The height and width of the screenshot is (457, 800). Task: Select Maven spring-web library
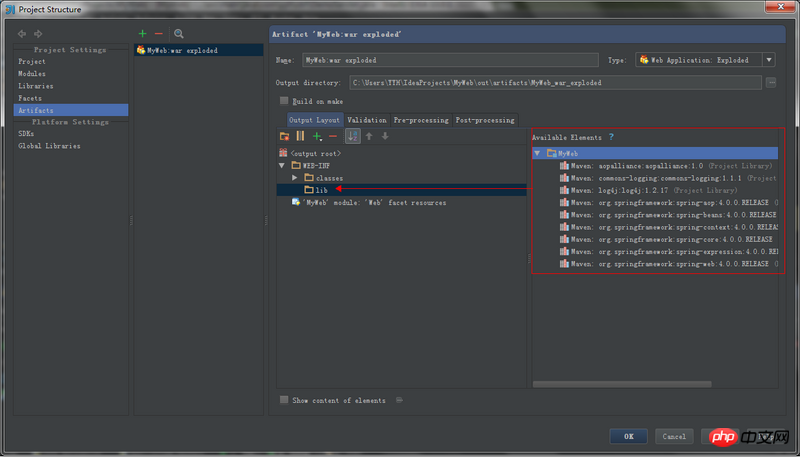coord(668,264)
